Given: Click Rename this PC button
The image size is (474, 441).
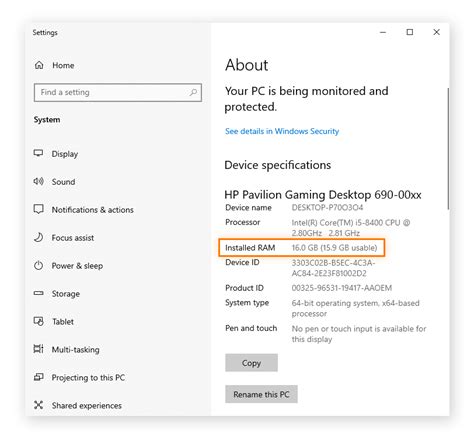Looking at the screenshot, I should [261, 394].
